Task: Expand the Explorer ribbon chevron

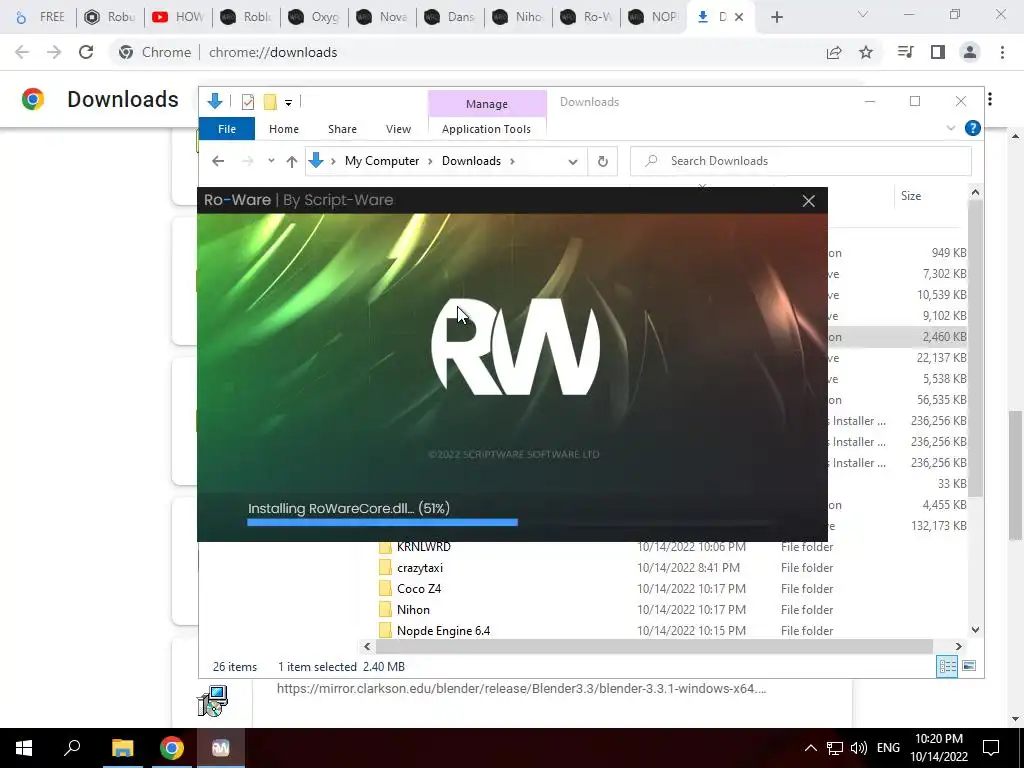Action: point(951,128)
